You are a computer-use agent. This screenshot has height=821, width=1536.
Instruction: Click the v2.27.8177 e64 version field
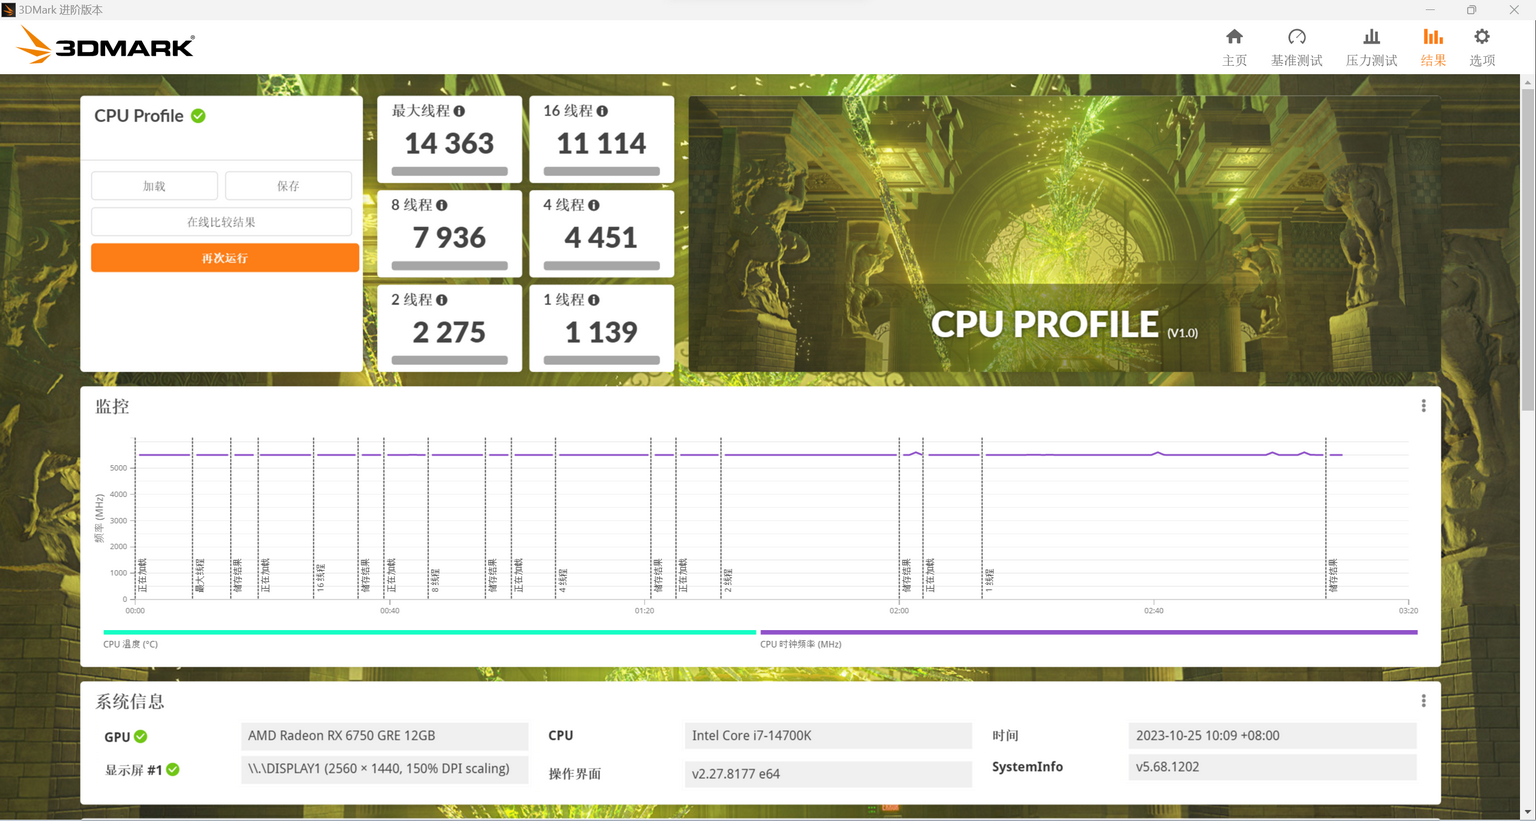click(828, 774)
